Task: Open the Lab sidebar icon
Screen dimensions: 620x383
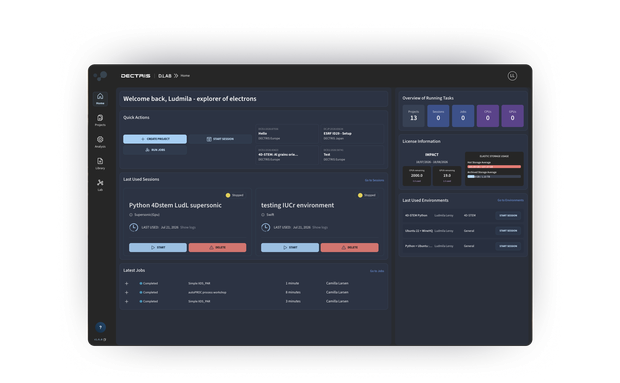Action: pos(100,185)
